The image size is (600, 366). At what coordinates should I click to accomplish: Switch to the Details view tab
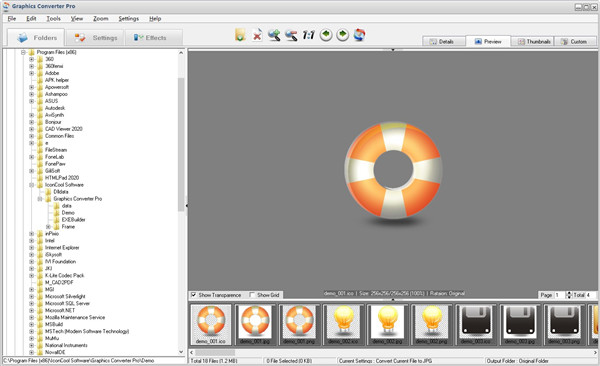pos(444,41)
